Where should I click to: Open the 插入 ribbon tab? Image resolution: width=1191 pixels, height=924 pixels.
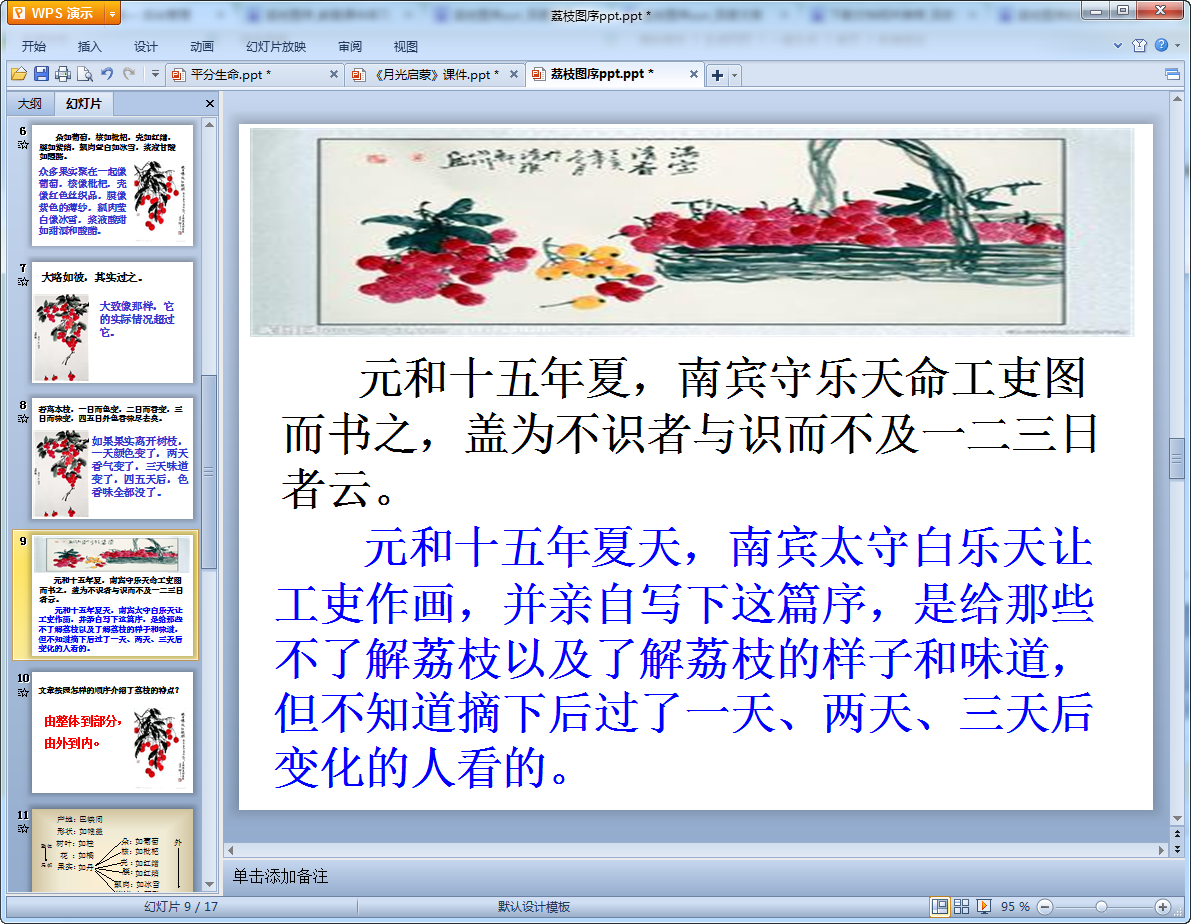[x=90, y=46]
